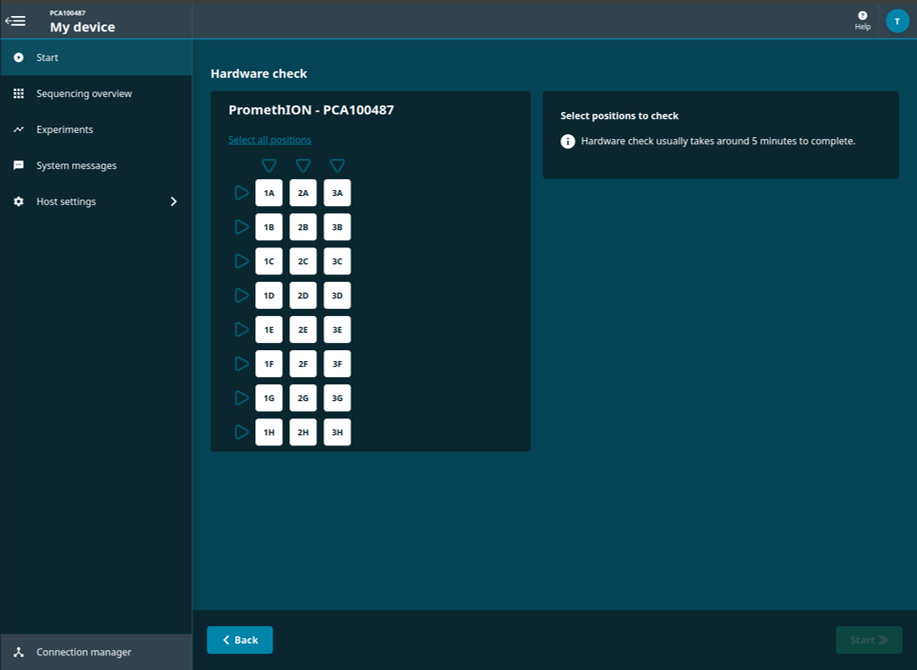Click the PromethION - PCA100487 heading
917x670 pixels.
tap(311, 110)
